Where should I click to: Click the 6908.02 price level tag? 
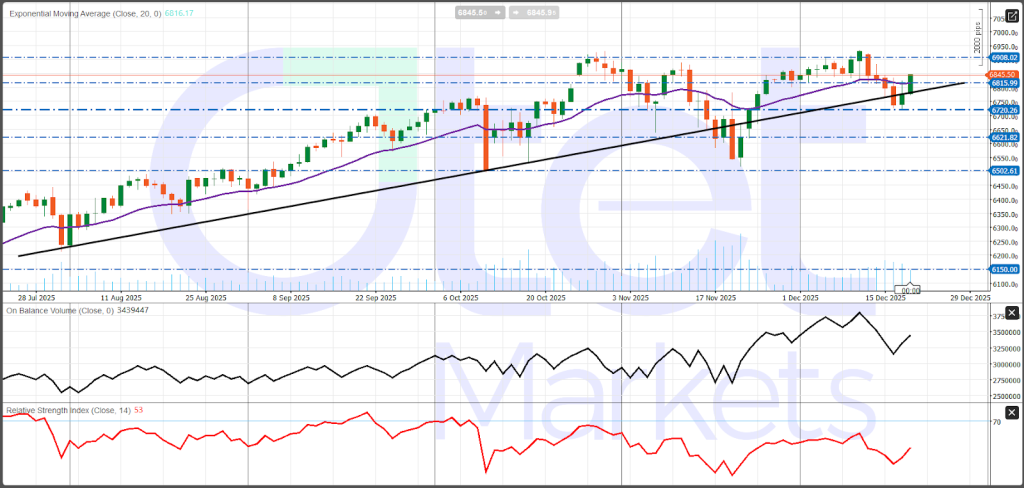[x=1003, y=58]
